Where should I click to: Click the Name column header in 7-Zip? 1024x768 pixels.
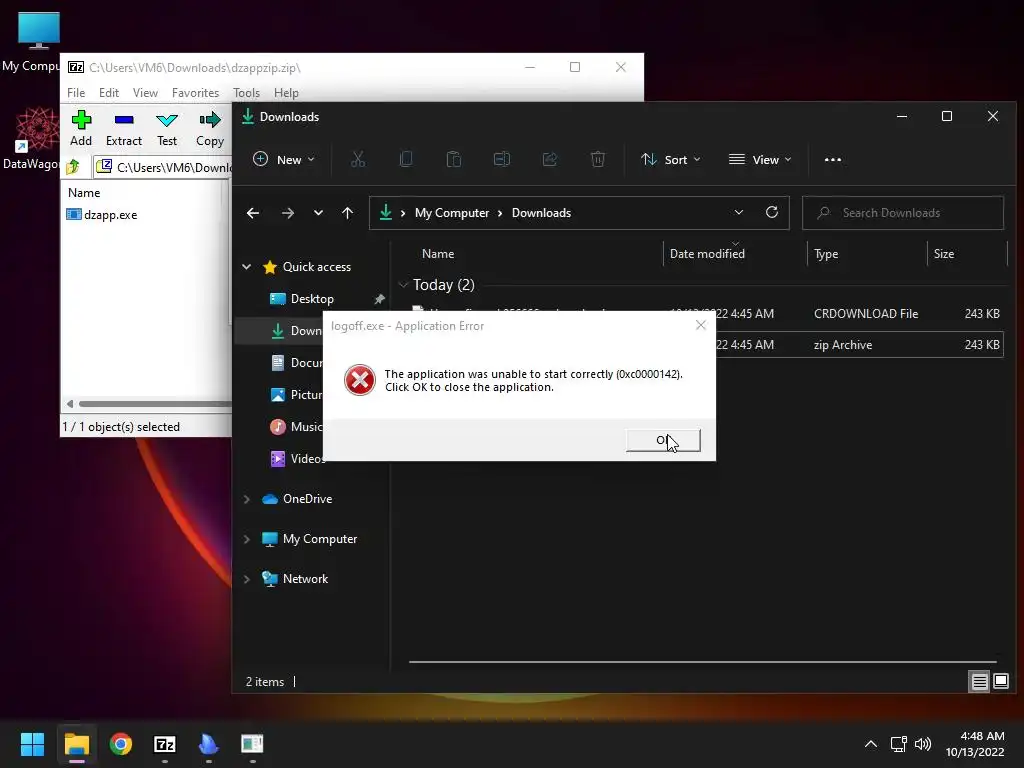click(84, 193)
